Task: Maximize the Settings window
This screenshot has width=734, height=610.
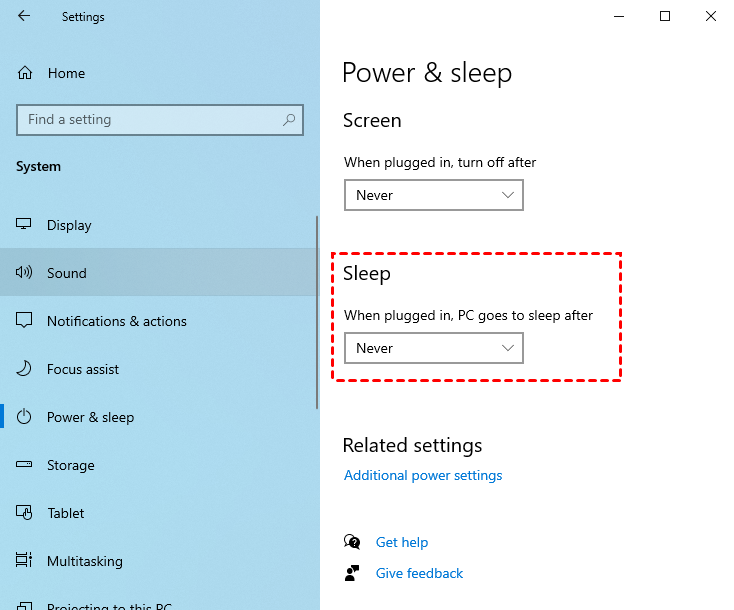Action: tap(665, 16)
